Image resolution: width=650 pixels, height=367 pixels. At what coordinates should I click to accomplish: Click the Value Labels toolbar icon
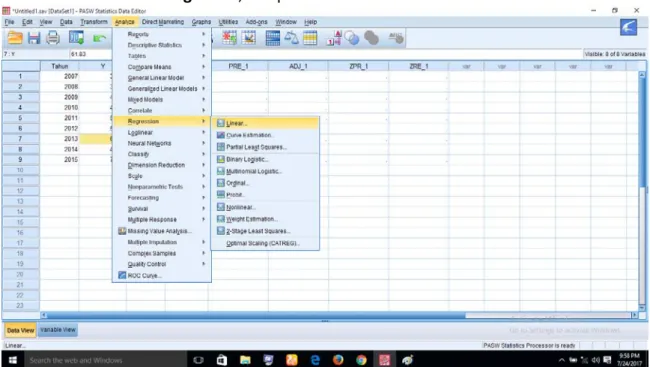(x=334, y=38)
